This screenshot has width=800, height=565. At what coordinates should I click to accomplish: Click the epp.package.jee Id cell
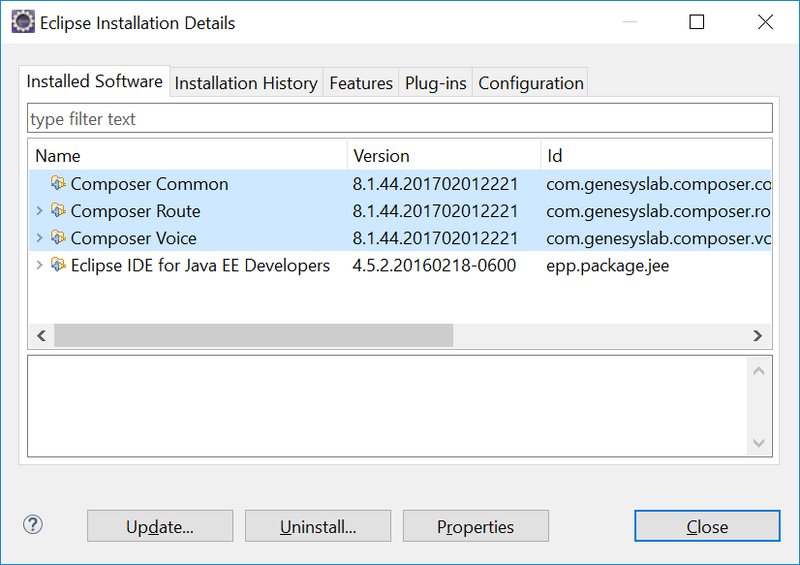click(x=608, y=265)
